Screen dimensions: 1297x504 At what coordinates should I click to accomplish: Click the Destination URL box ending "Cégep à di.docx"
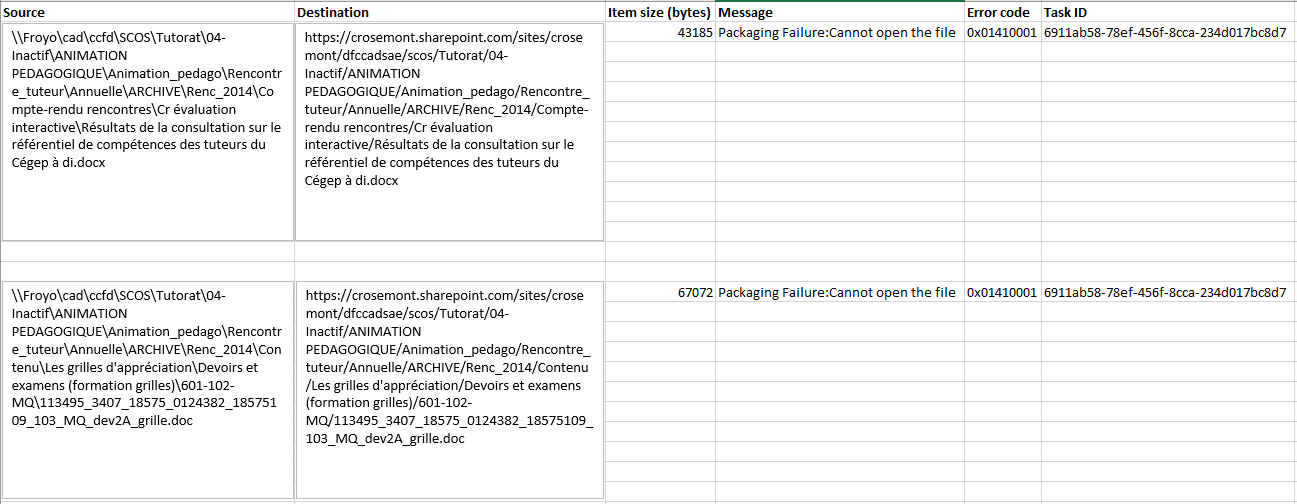(450, 132)
